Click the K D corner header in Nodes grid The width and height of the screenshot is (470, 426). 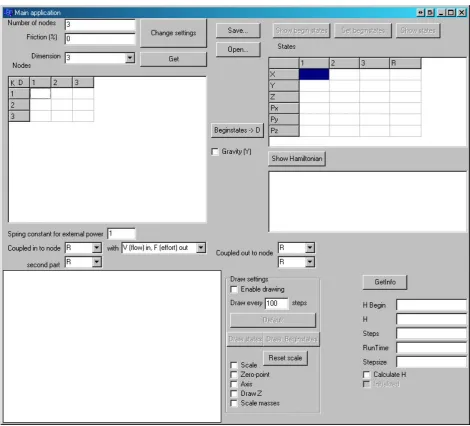19,83
